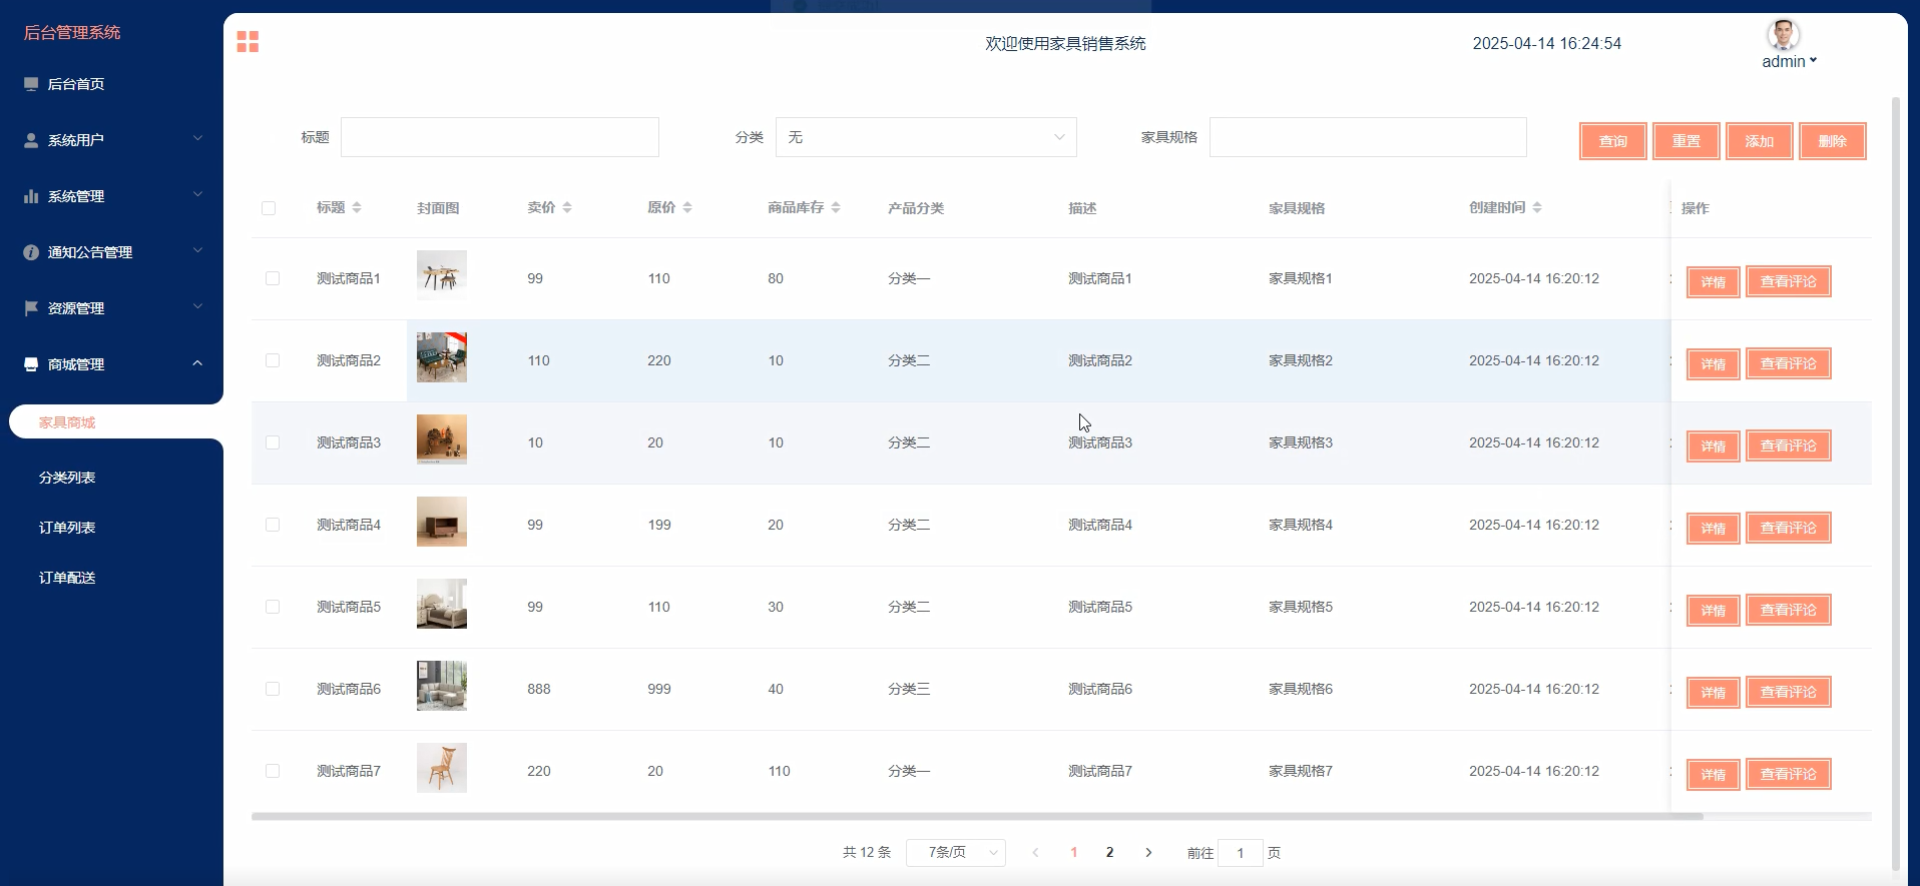Click 查看评论 for 测试商品2
Viewport: 1920px width, 886px height.
pos(1788,364)
